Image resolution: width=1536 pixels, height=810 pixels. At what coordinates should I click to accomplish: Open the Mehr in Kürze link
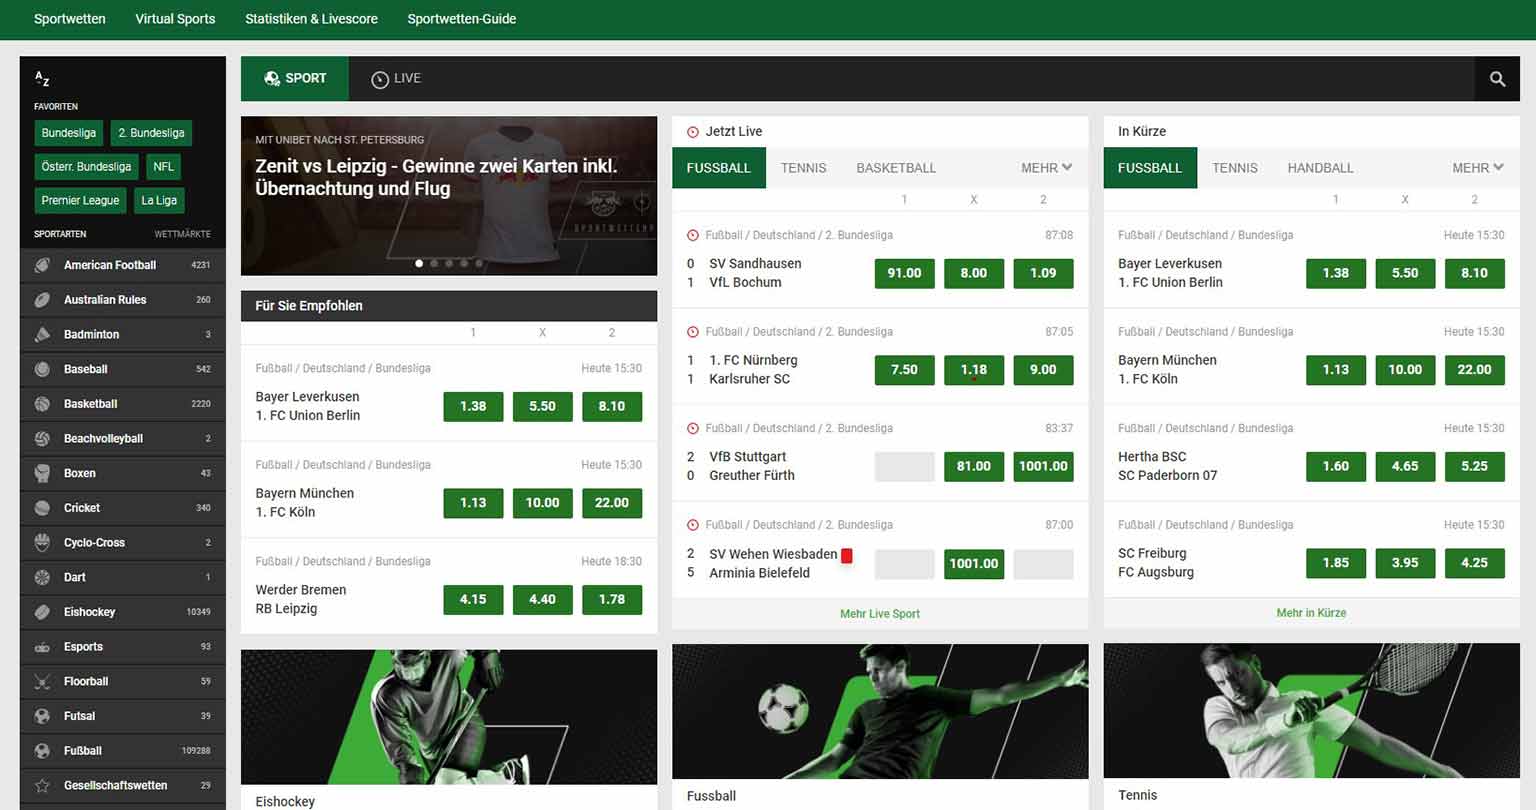[x=1311, y=613]
